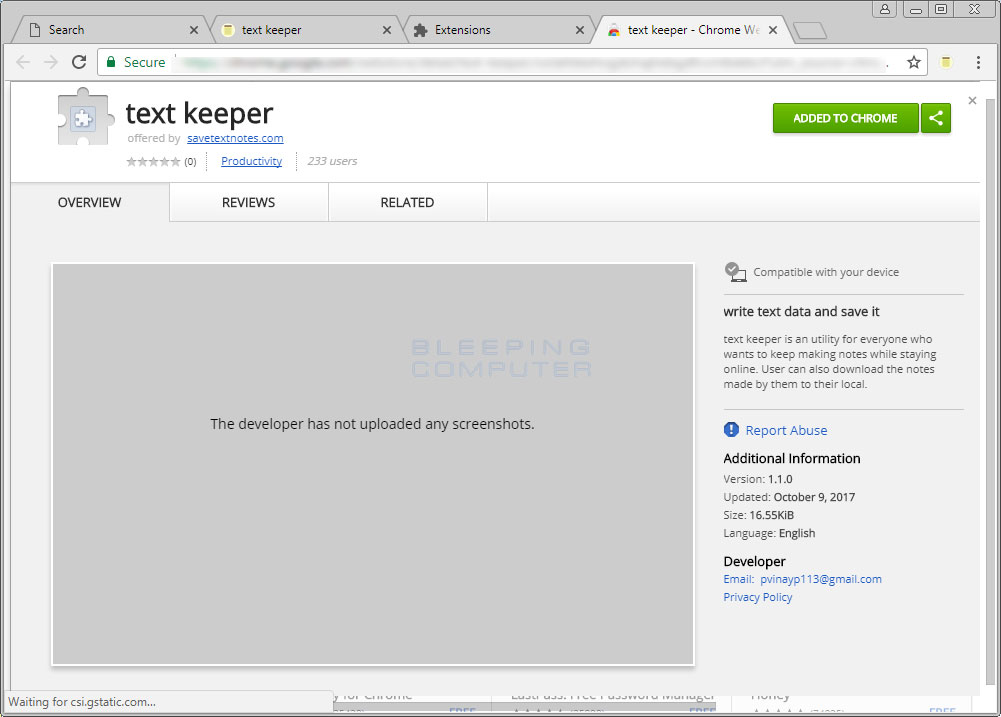1001x717 pixels.
Task: Click the browser back arrow
Action: 23,62
